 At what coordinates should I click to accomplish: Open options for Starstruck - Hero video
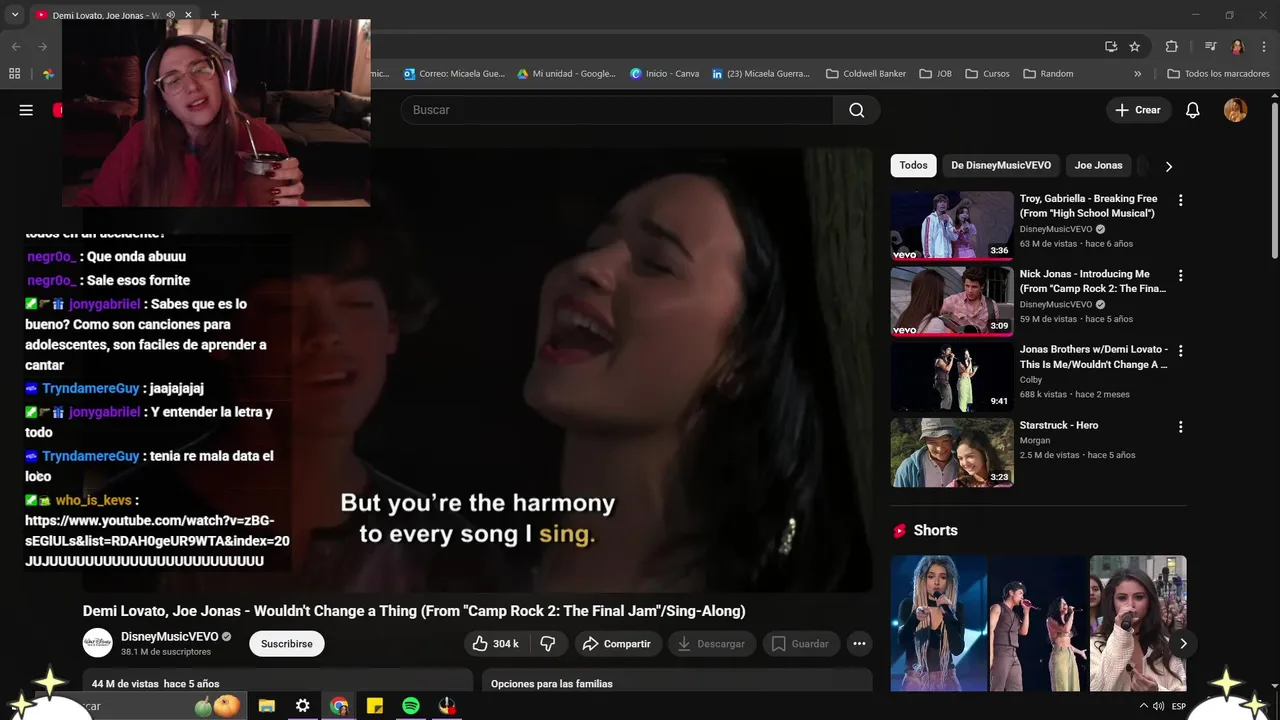(1180, 427)
